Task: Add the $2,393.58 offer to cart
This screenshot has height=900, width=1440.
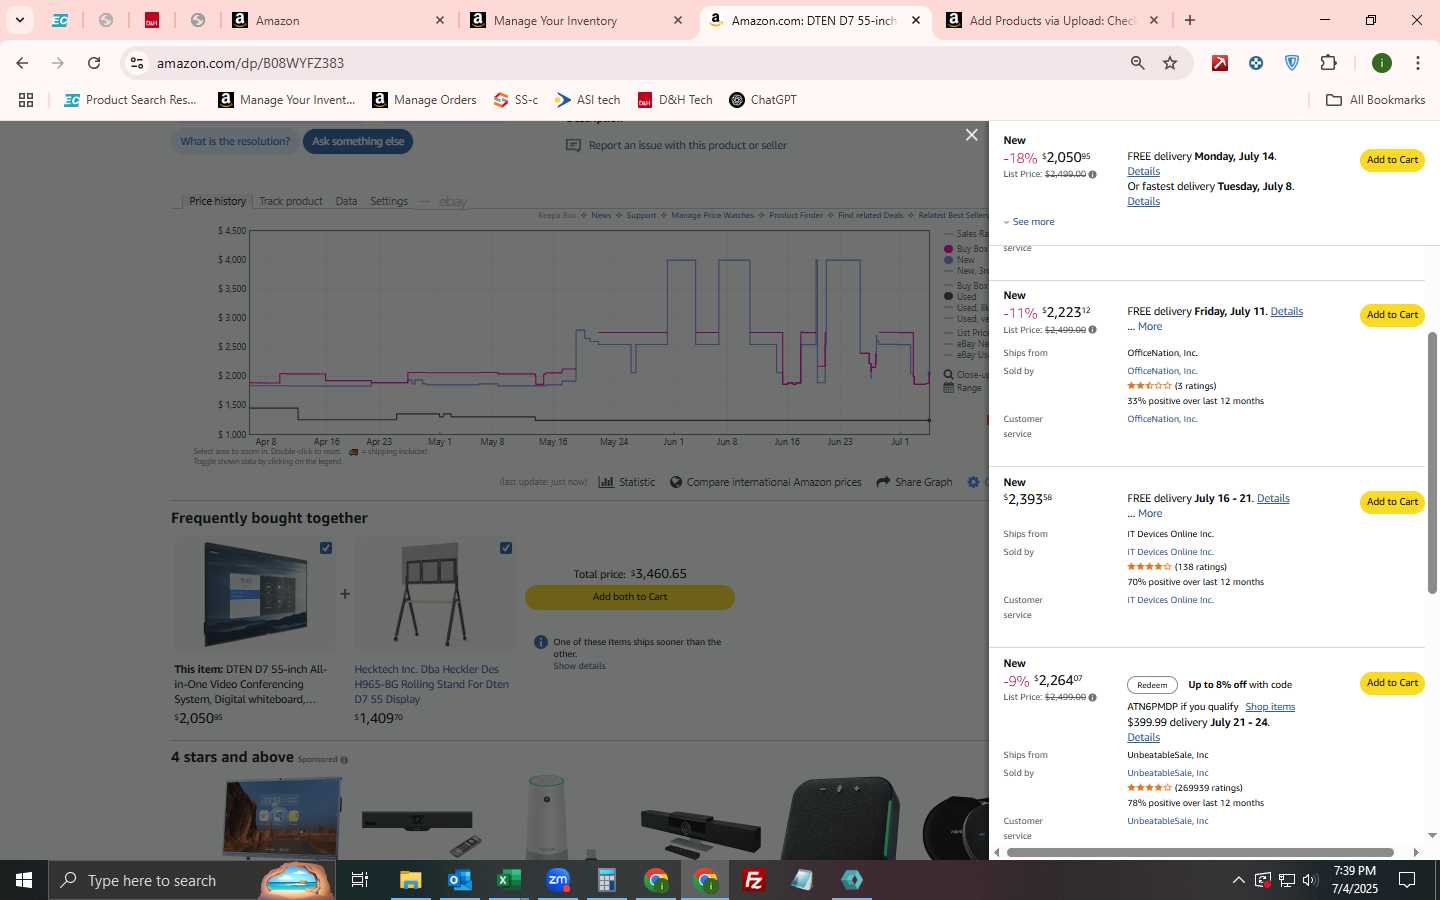Action: pyautogui.click(x=1392, y=502)
